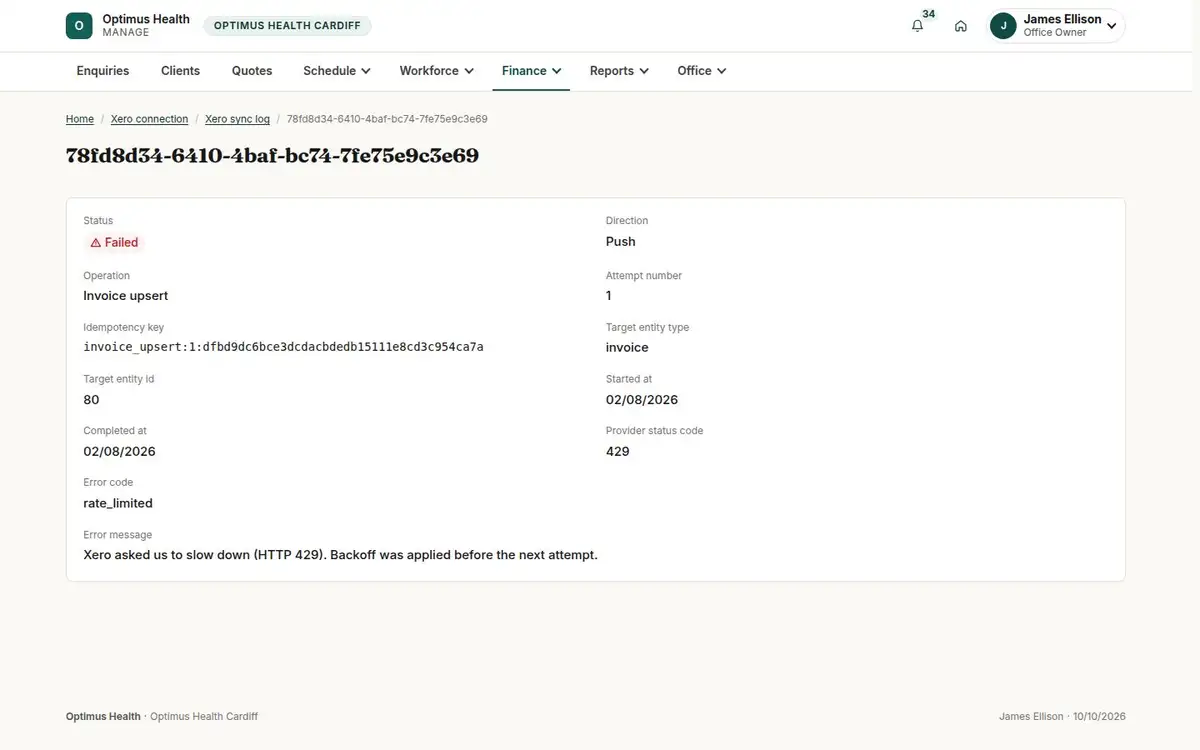The width and height of the screenshot is (1200, 750).
Task: Click the provider status code 429
Action: (x=618, y=451)
